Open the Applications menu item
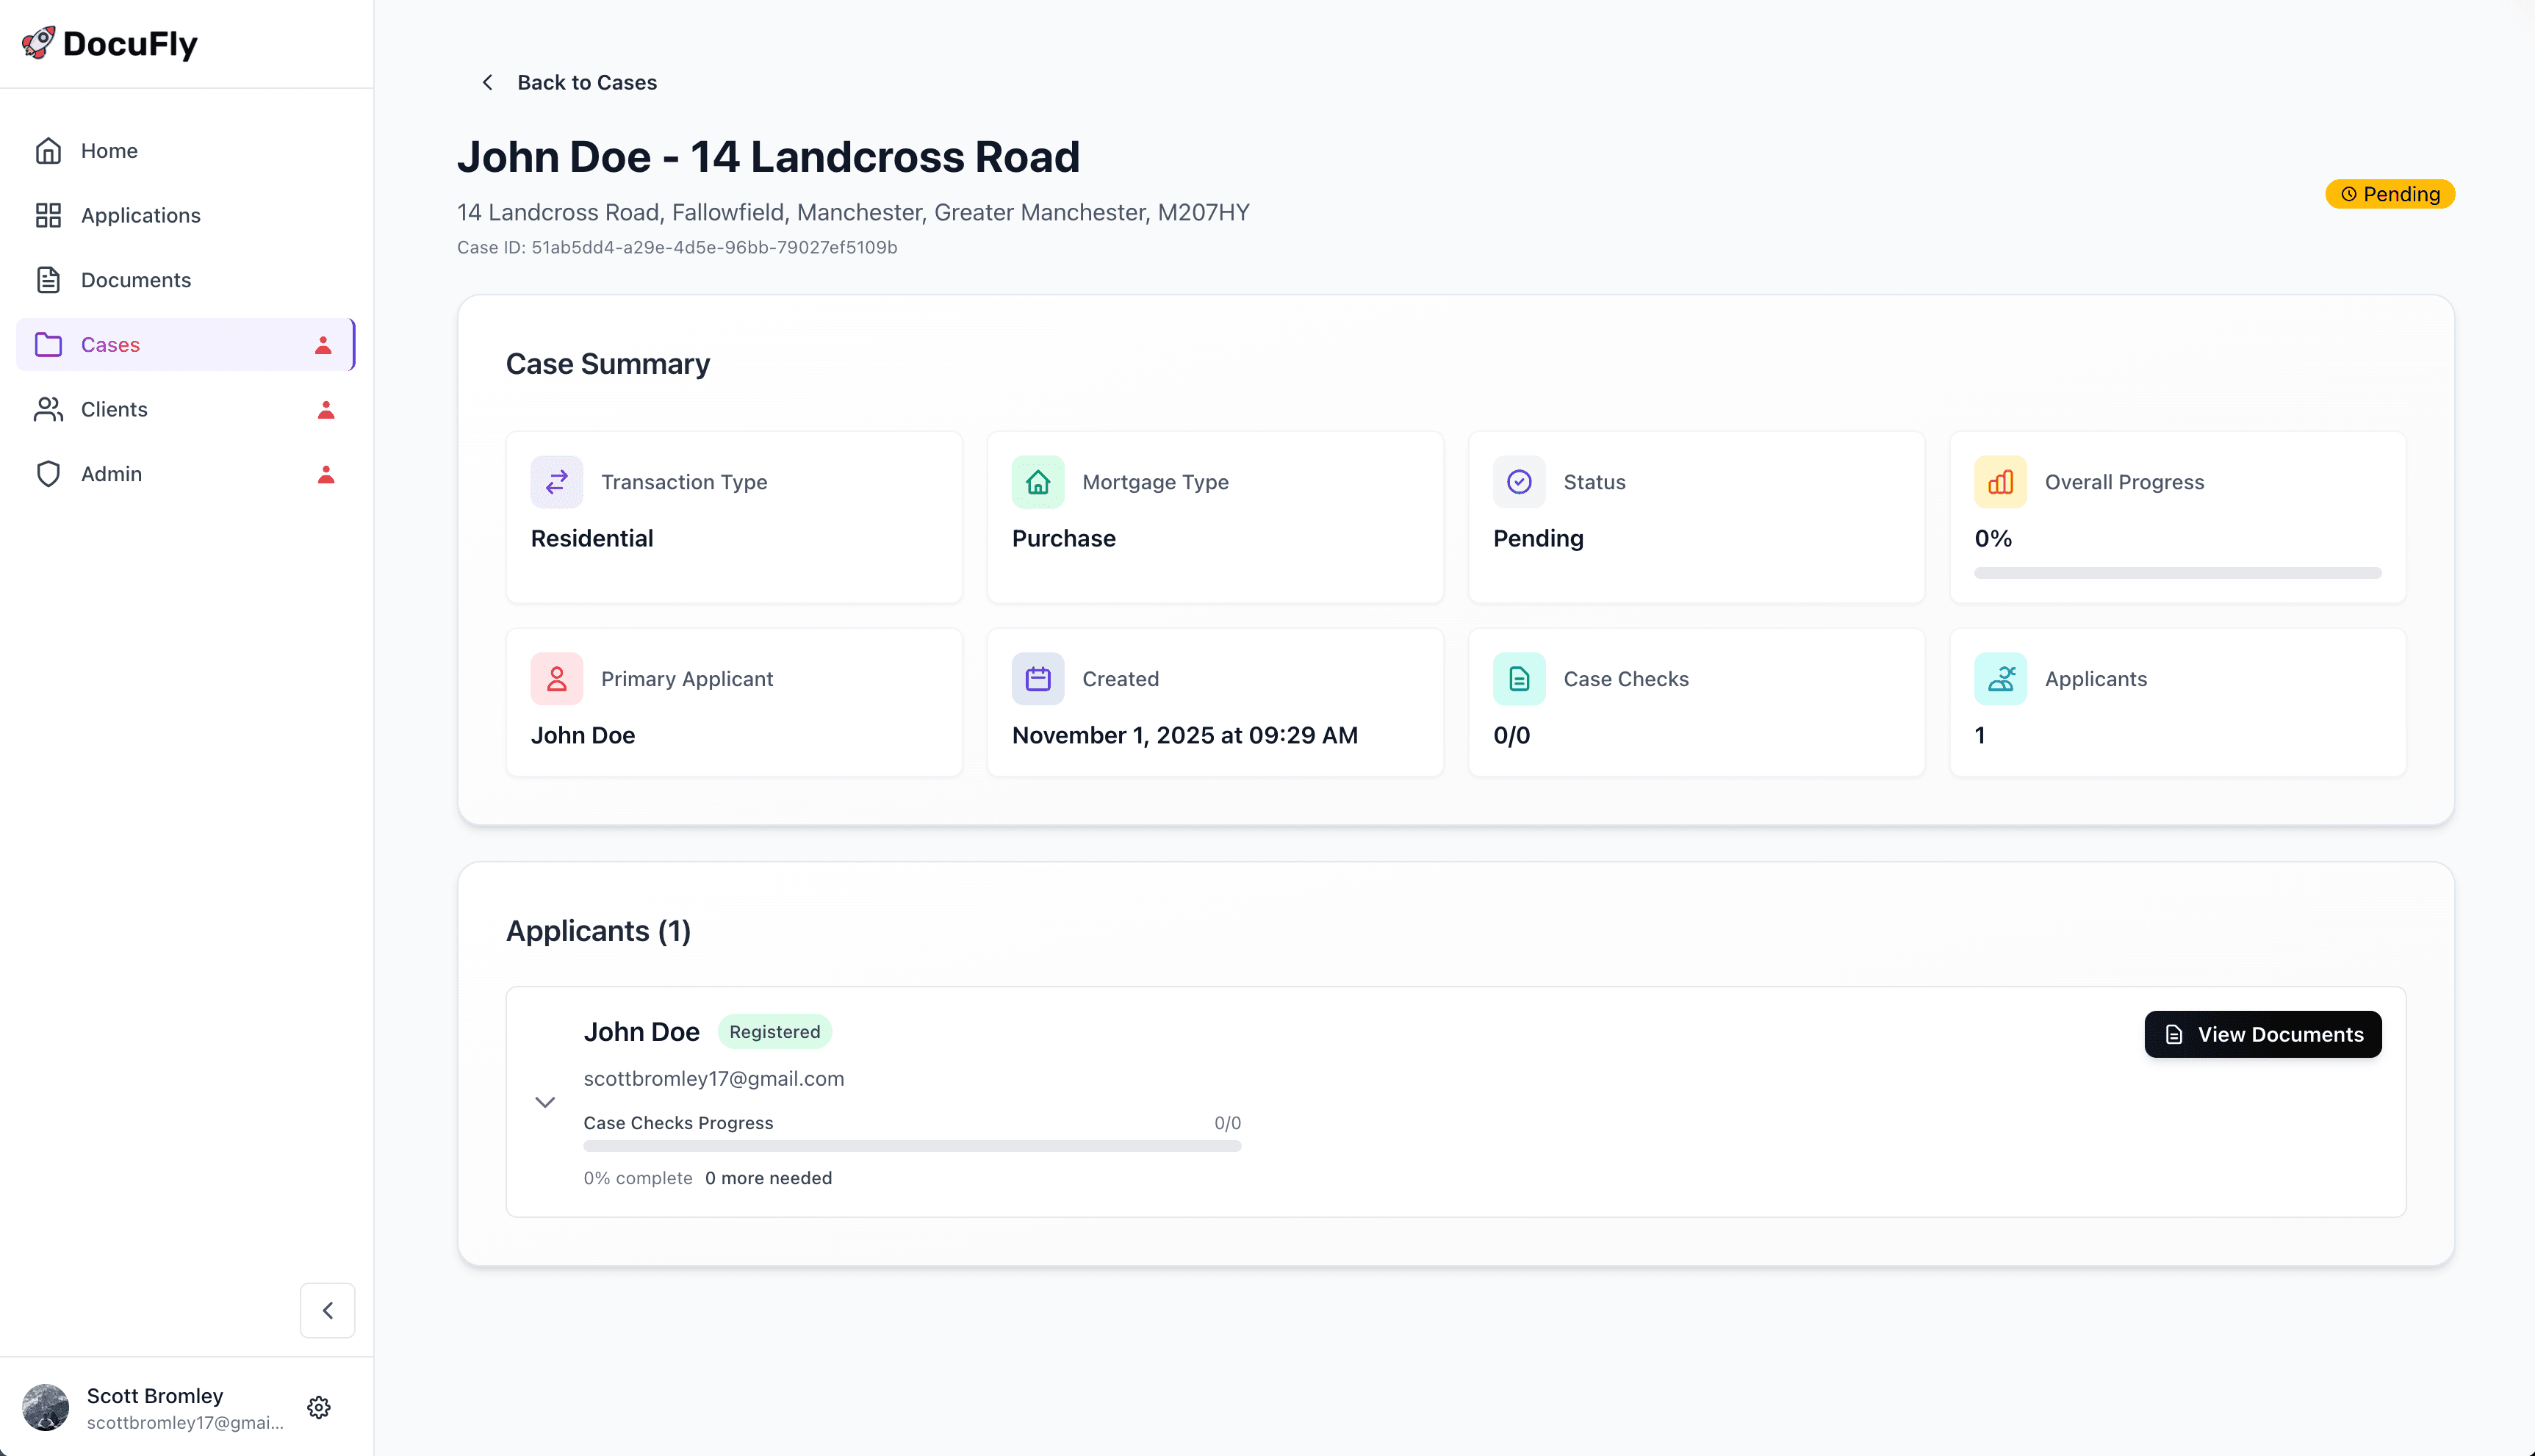 [x=140, y=215]
